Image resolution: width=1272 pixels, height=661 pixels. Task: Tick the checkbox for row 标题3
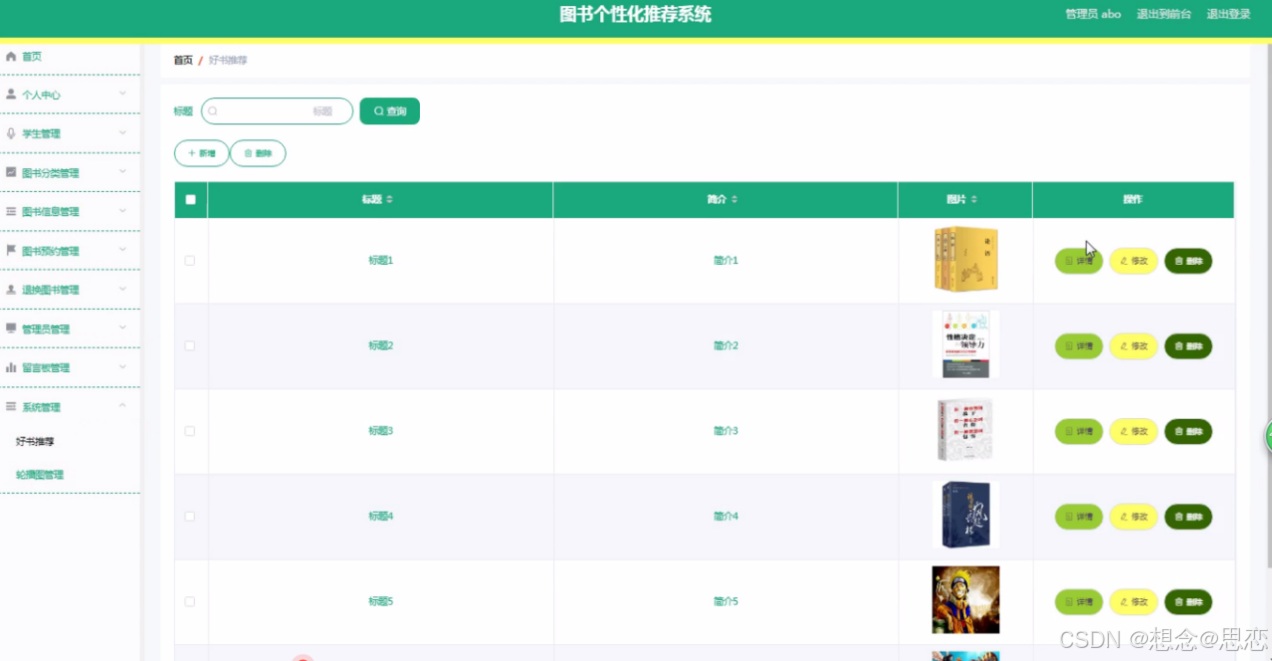click(190, 431)
